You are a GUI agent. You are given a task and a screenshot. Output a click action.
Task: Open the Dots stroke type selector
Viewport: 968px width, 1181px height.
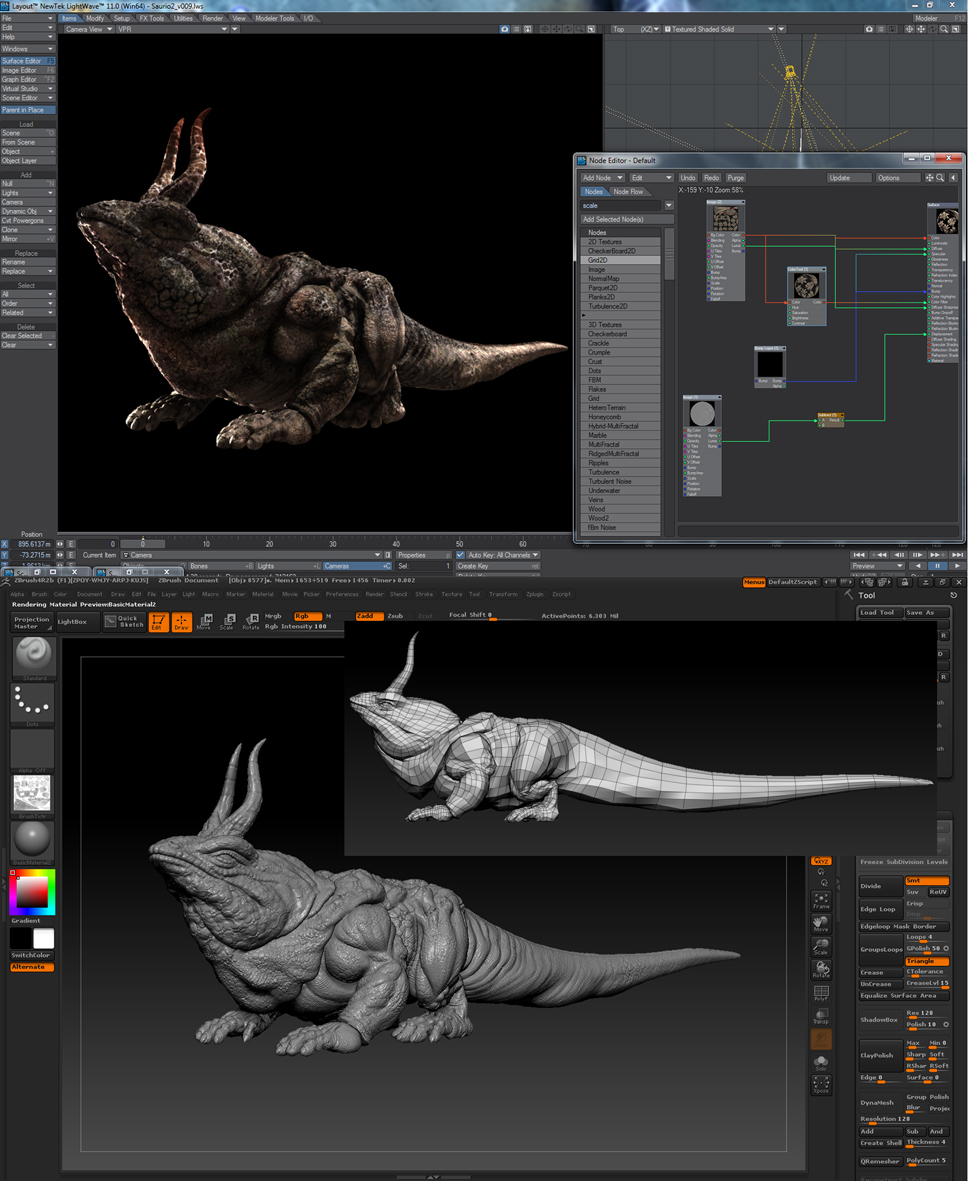click(x=32, y=704)
